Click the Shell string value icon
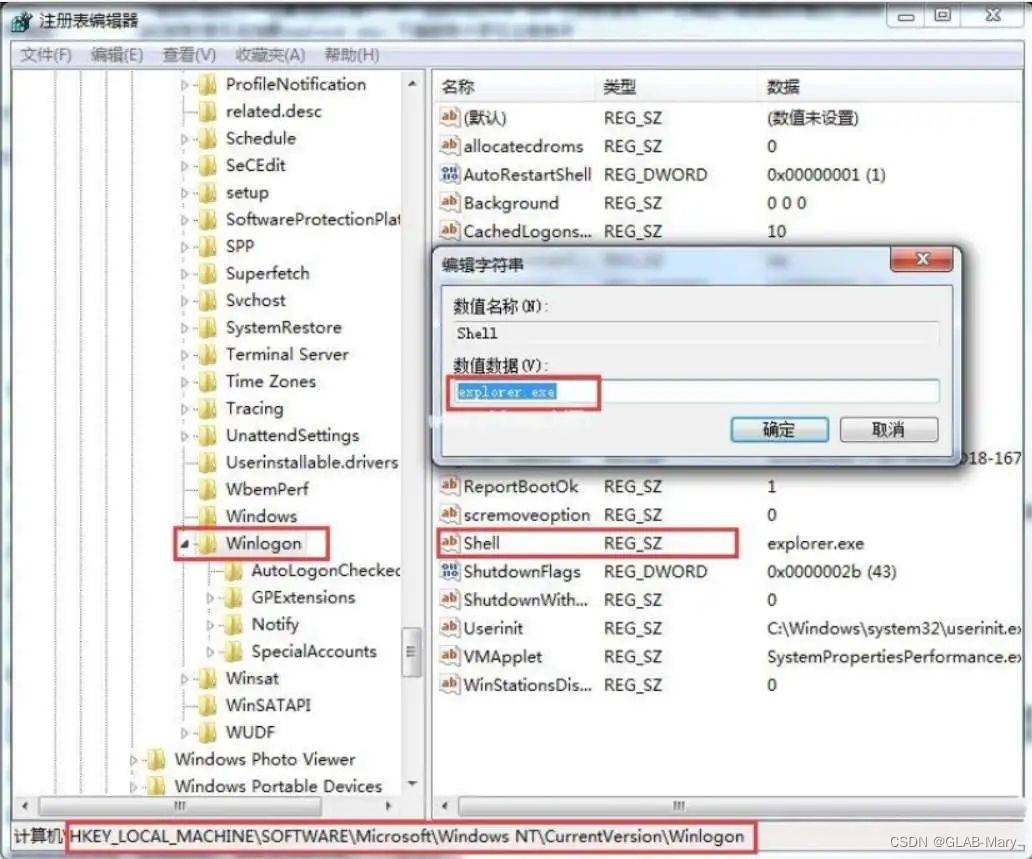Screen dimensions: 1032x859 coord(450,544)
